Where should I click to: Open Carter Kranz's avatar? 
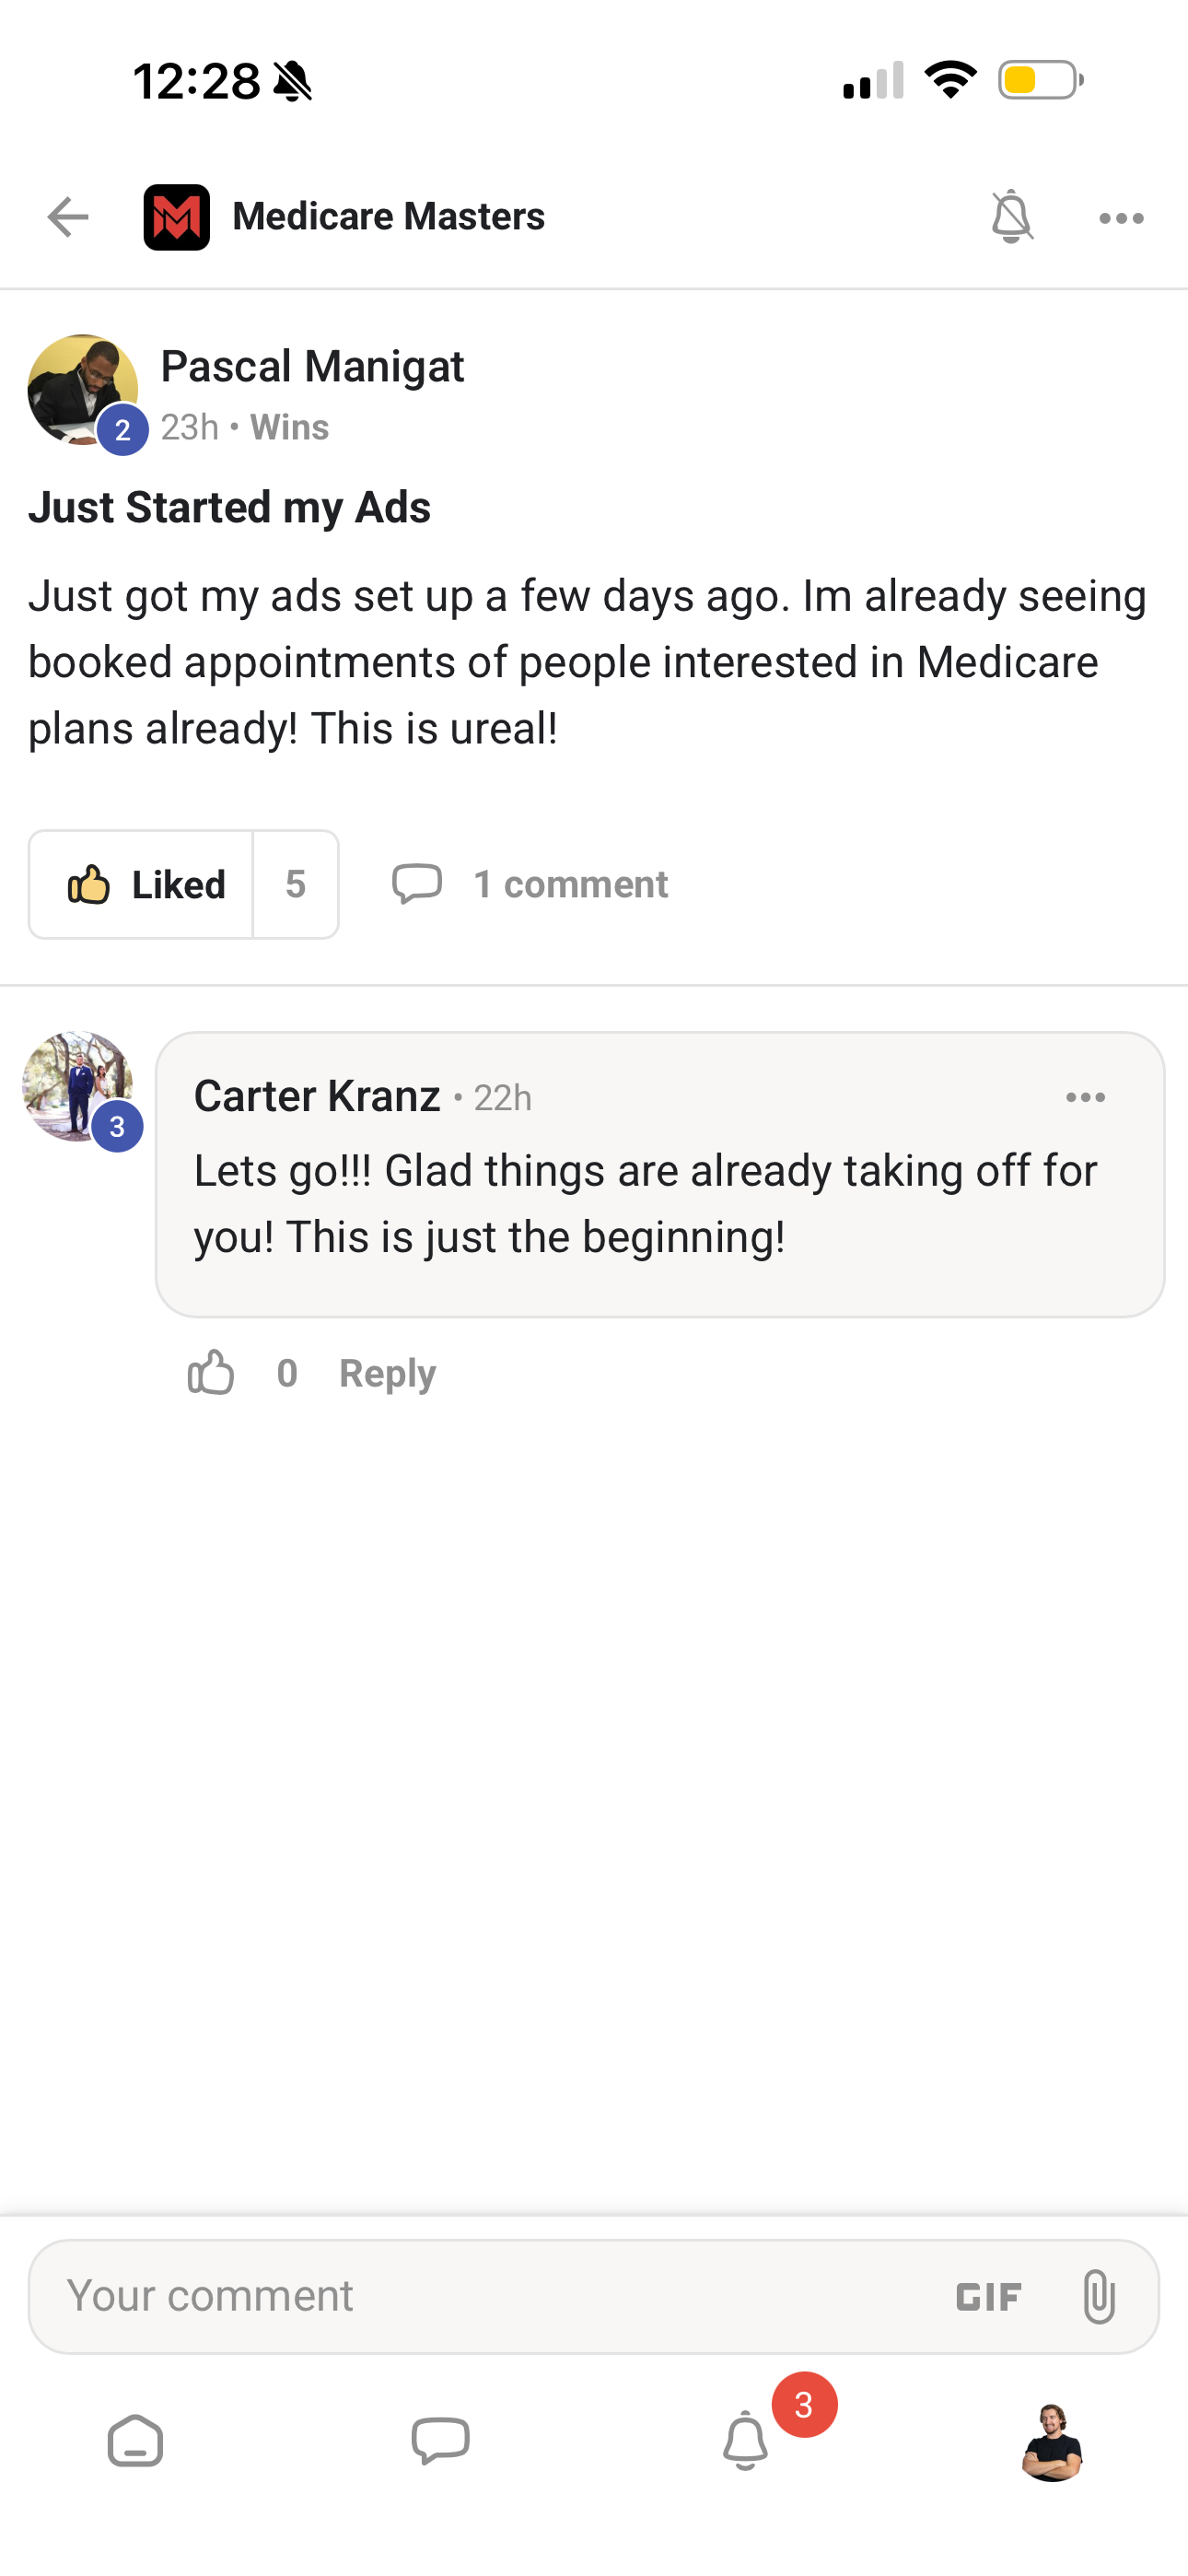pyautogui.click(x=78, y=1087)
